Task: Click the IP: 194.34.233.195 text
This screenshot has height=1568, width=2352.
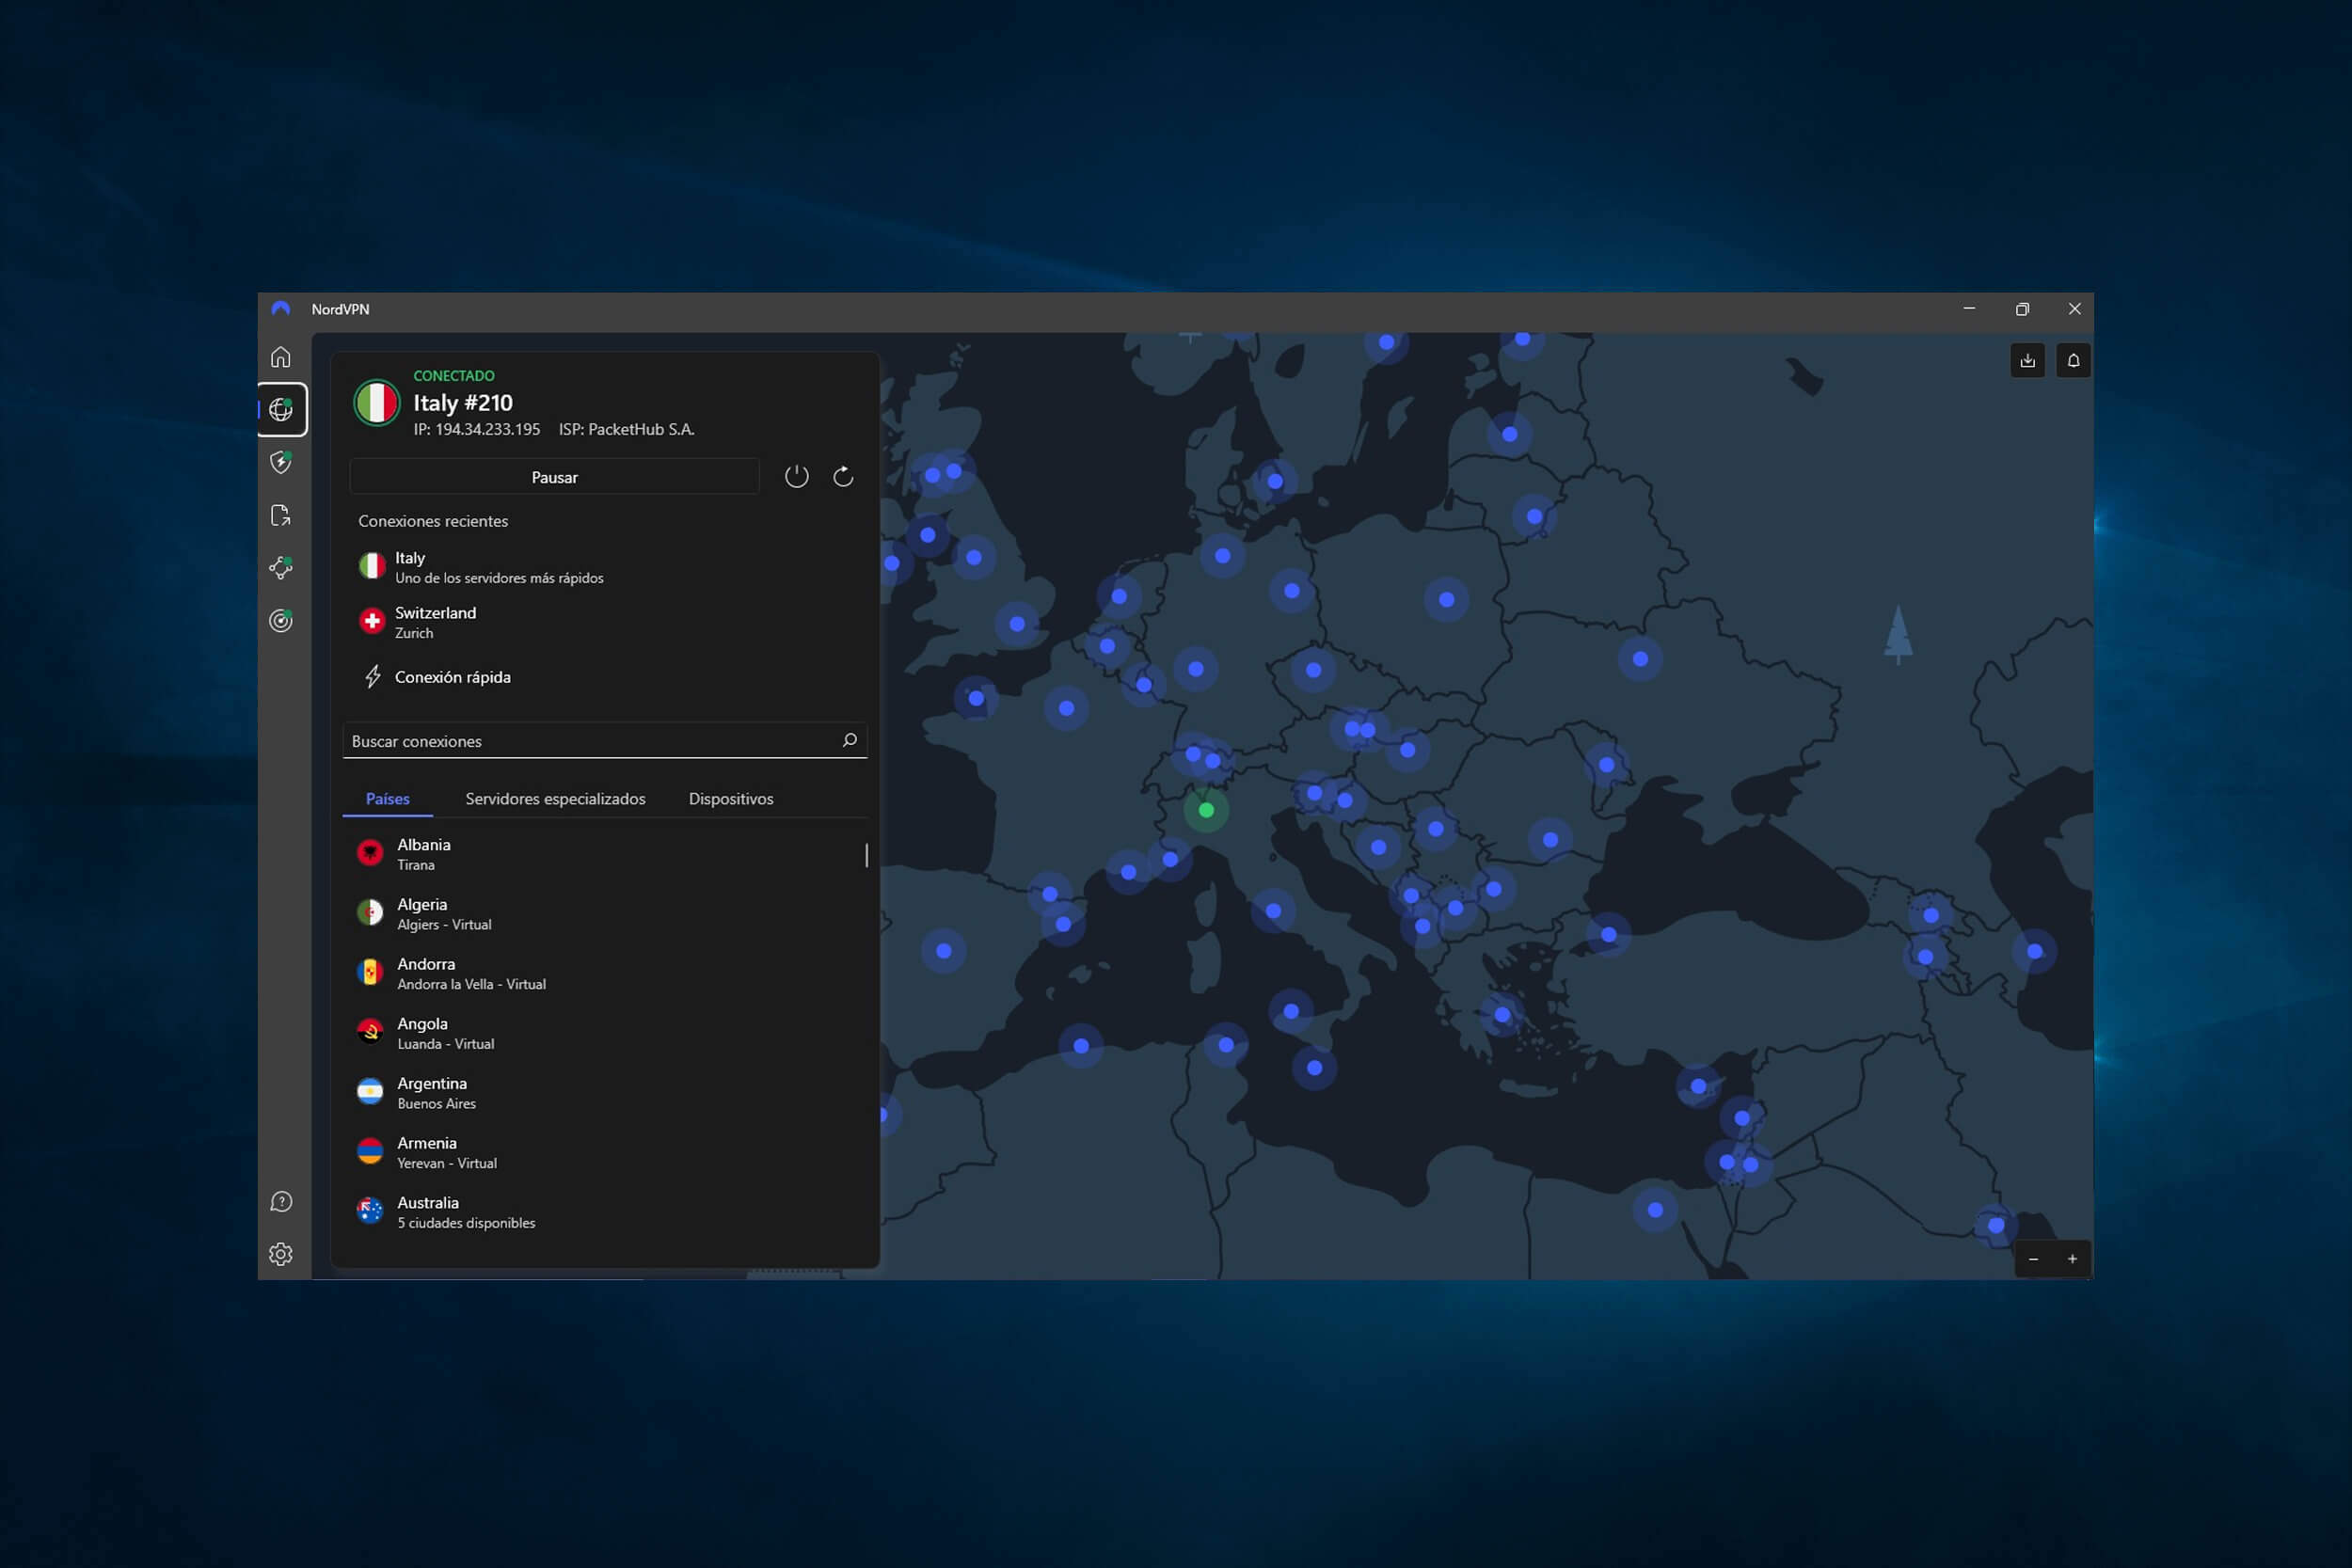Action: pos(477,430)
